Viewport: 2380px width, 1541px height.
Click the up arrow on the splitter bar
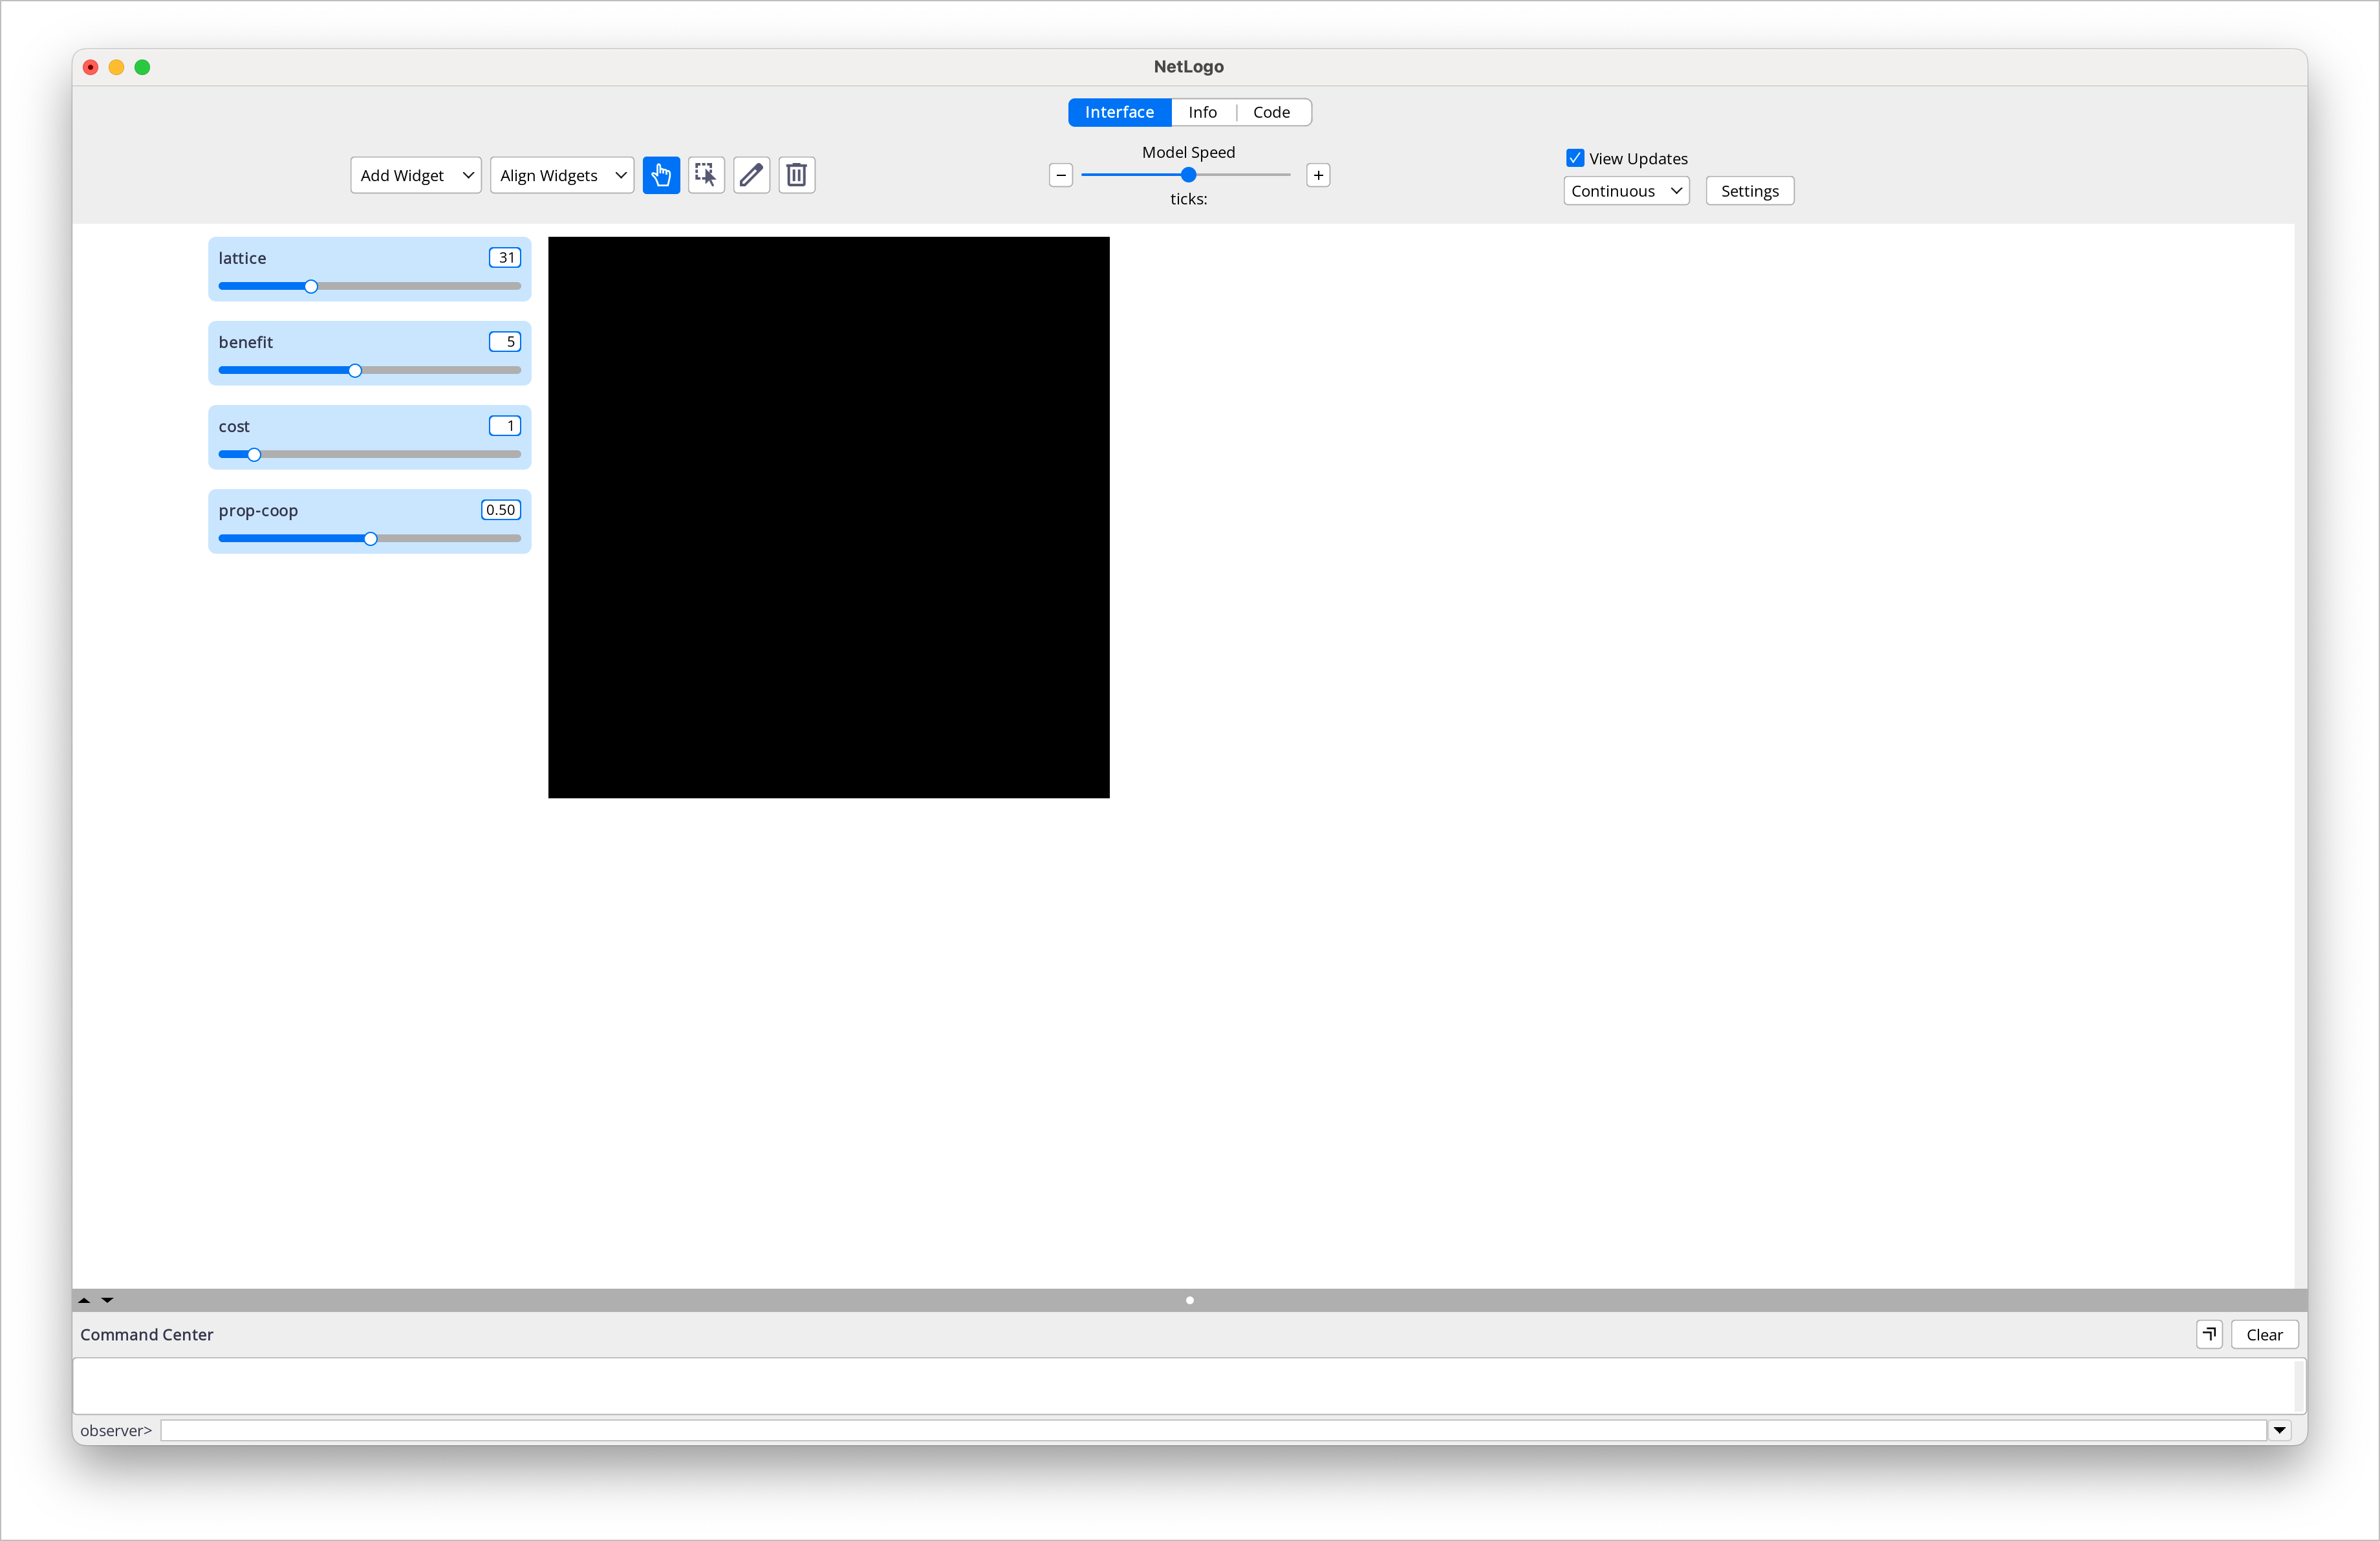coord(85,1300)
